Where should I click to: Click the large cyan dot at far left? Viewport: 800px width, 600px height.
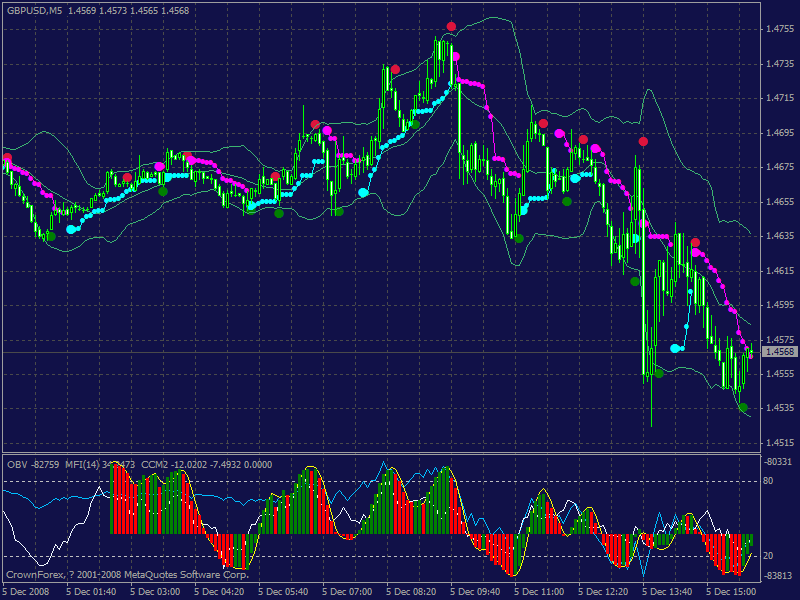click(71, 229)
